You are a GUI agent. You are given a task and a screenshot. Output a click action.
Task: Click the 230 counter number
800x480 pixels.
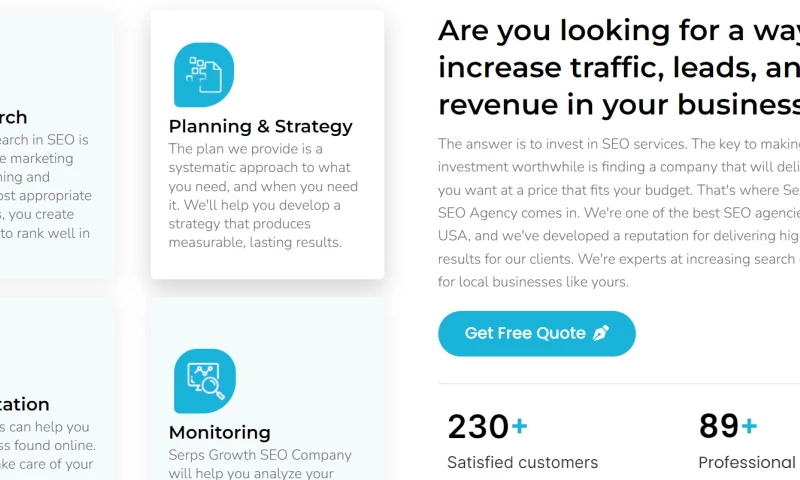click(478, 427)
